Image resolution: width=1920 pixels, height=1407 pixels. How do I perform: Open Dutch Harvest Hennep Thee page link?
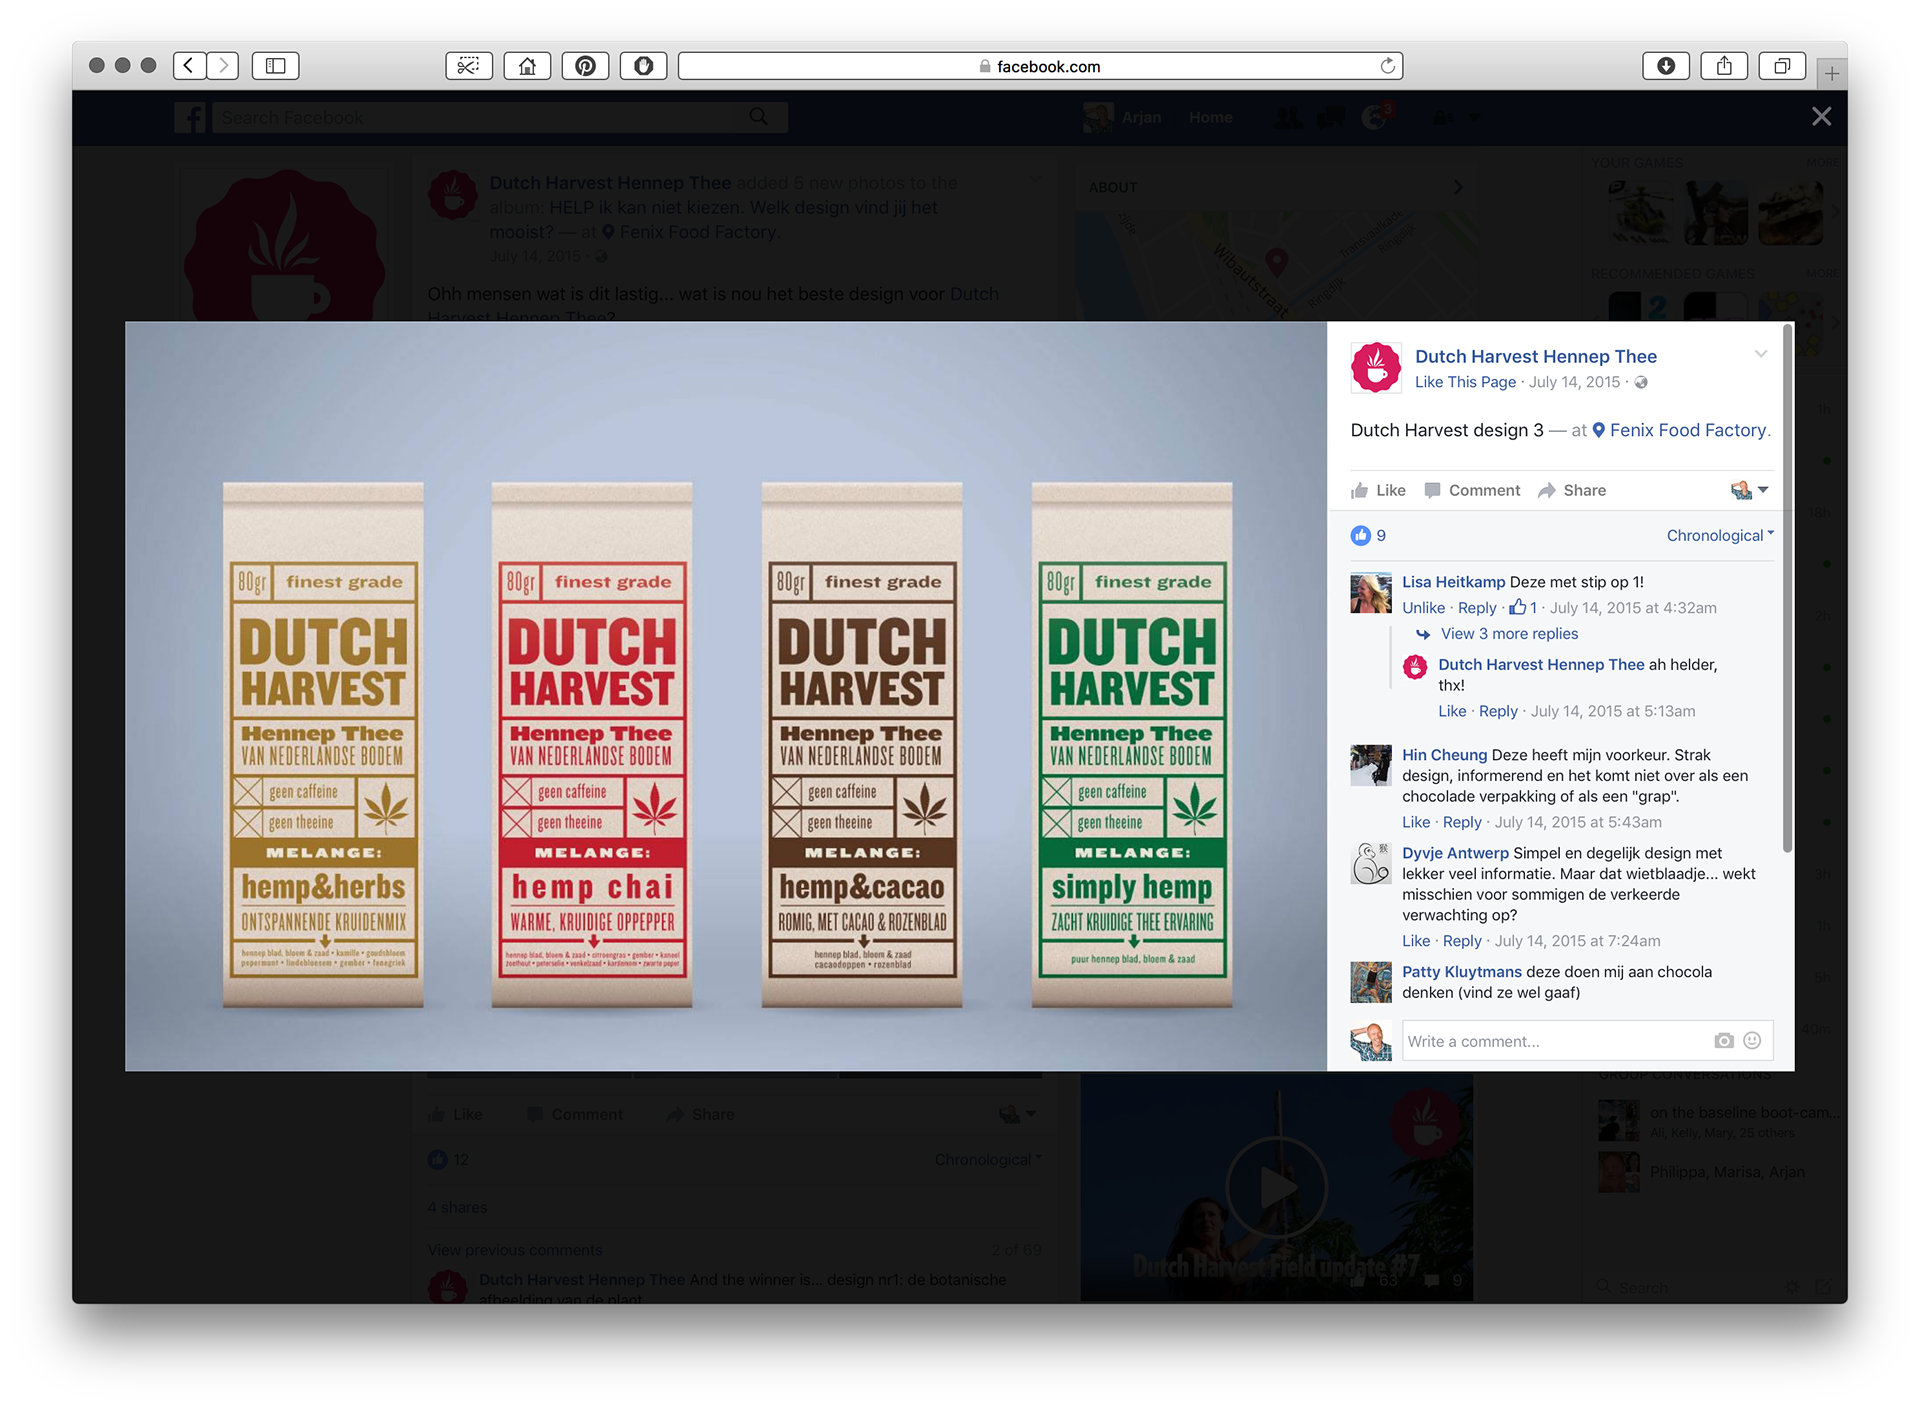[1535, 357]
